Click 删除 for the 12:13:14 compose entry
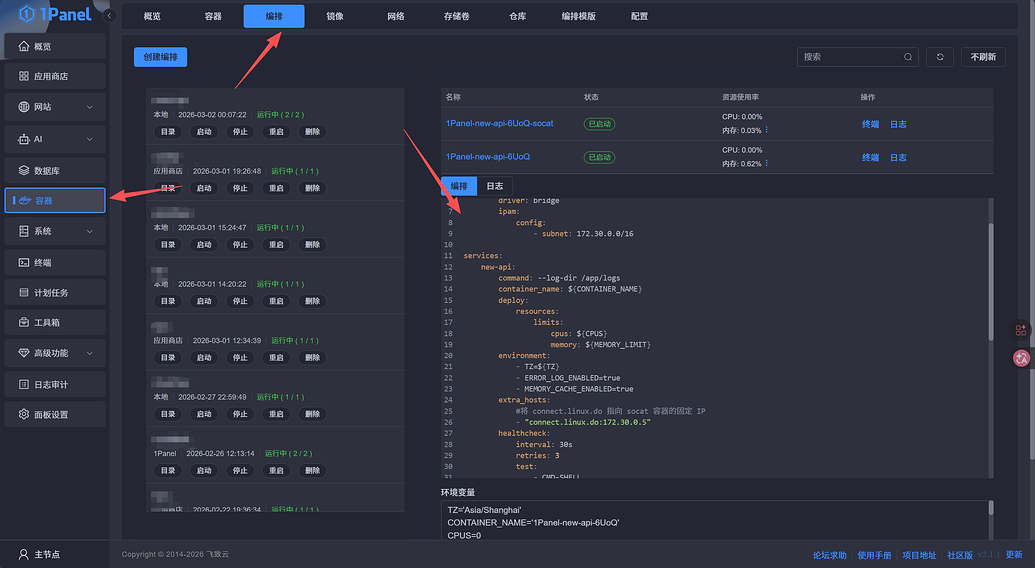Image resolution: width=1035 pixels, height=568 pixels. (312, 471)
